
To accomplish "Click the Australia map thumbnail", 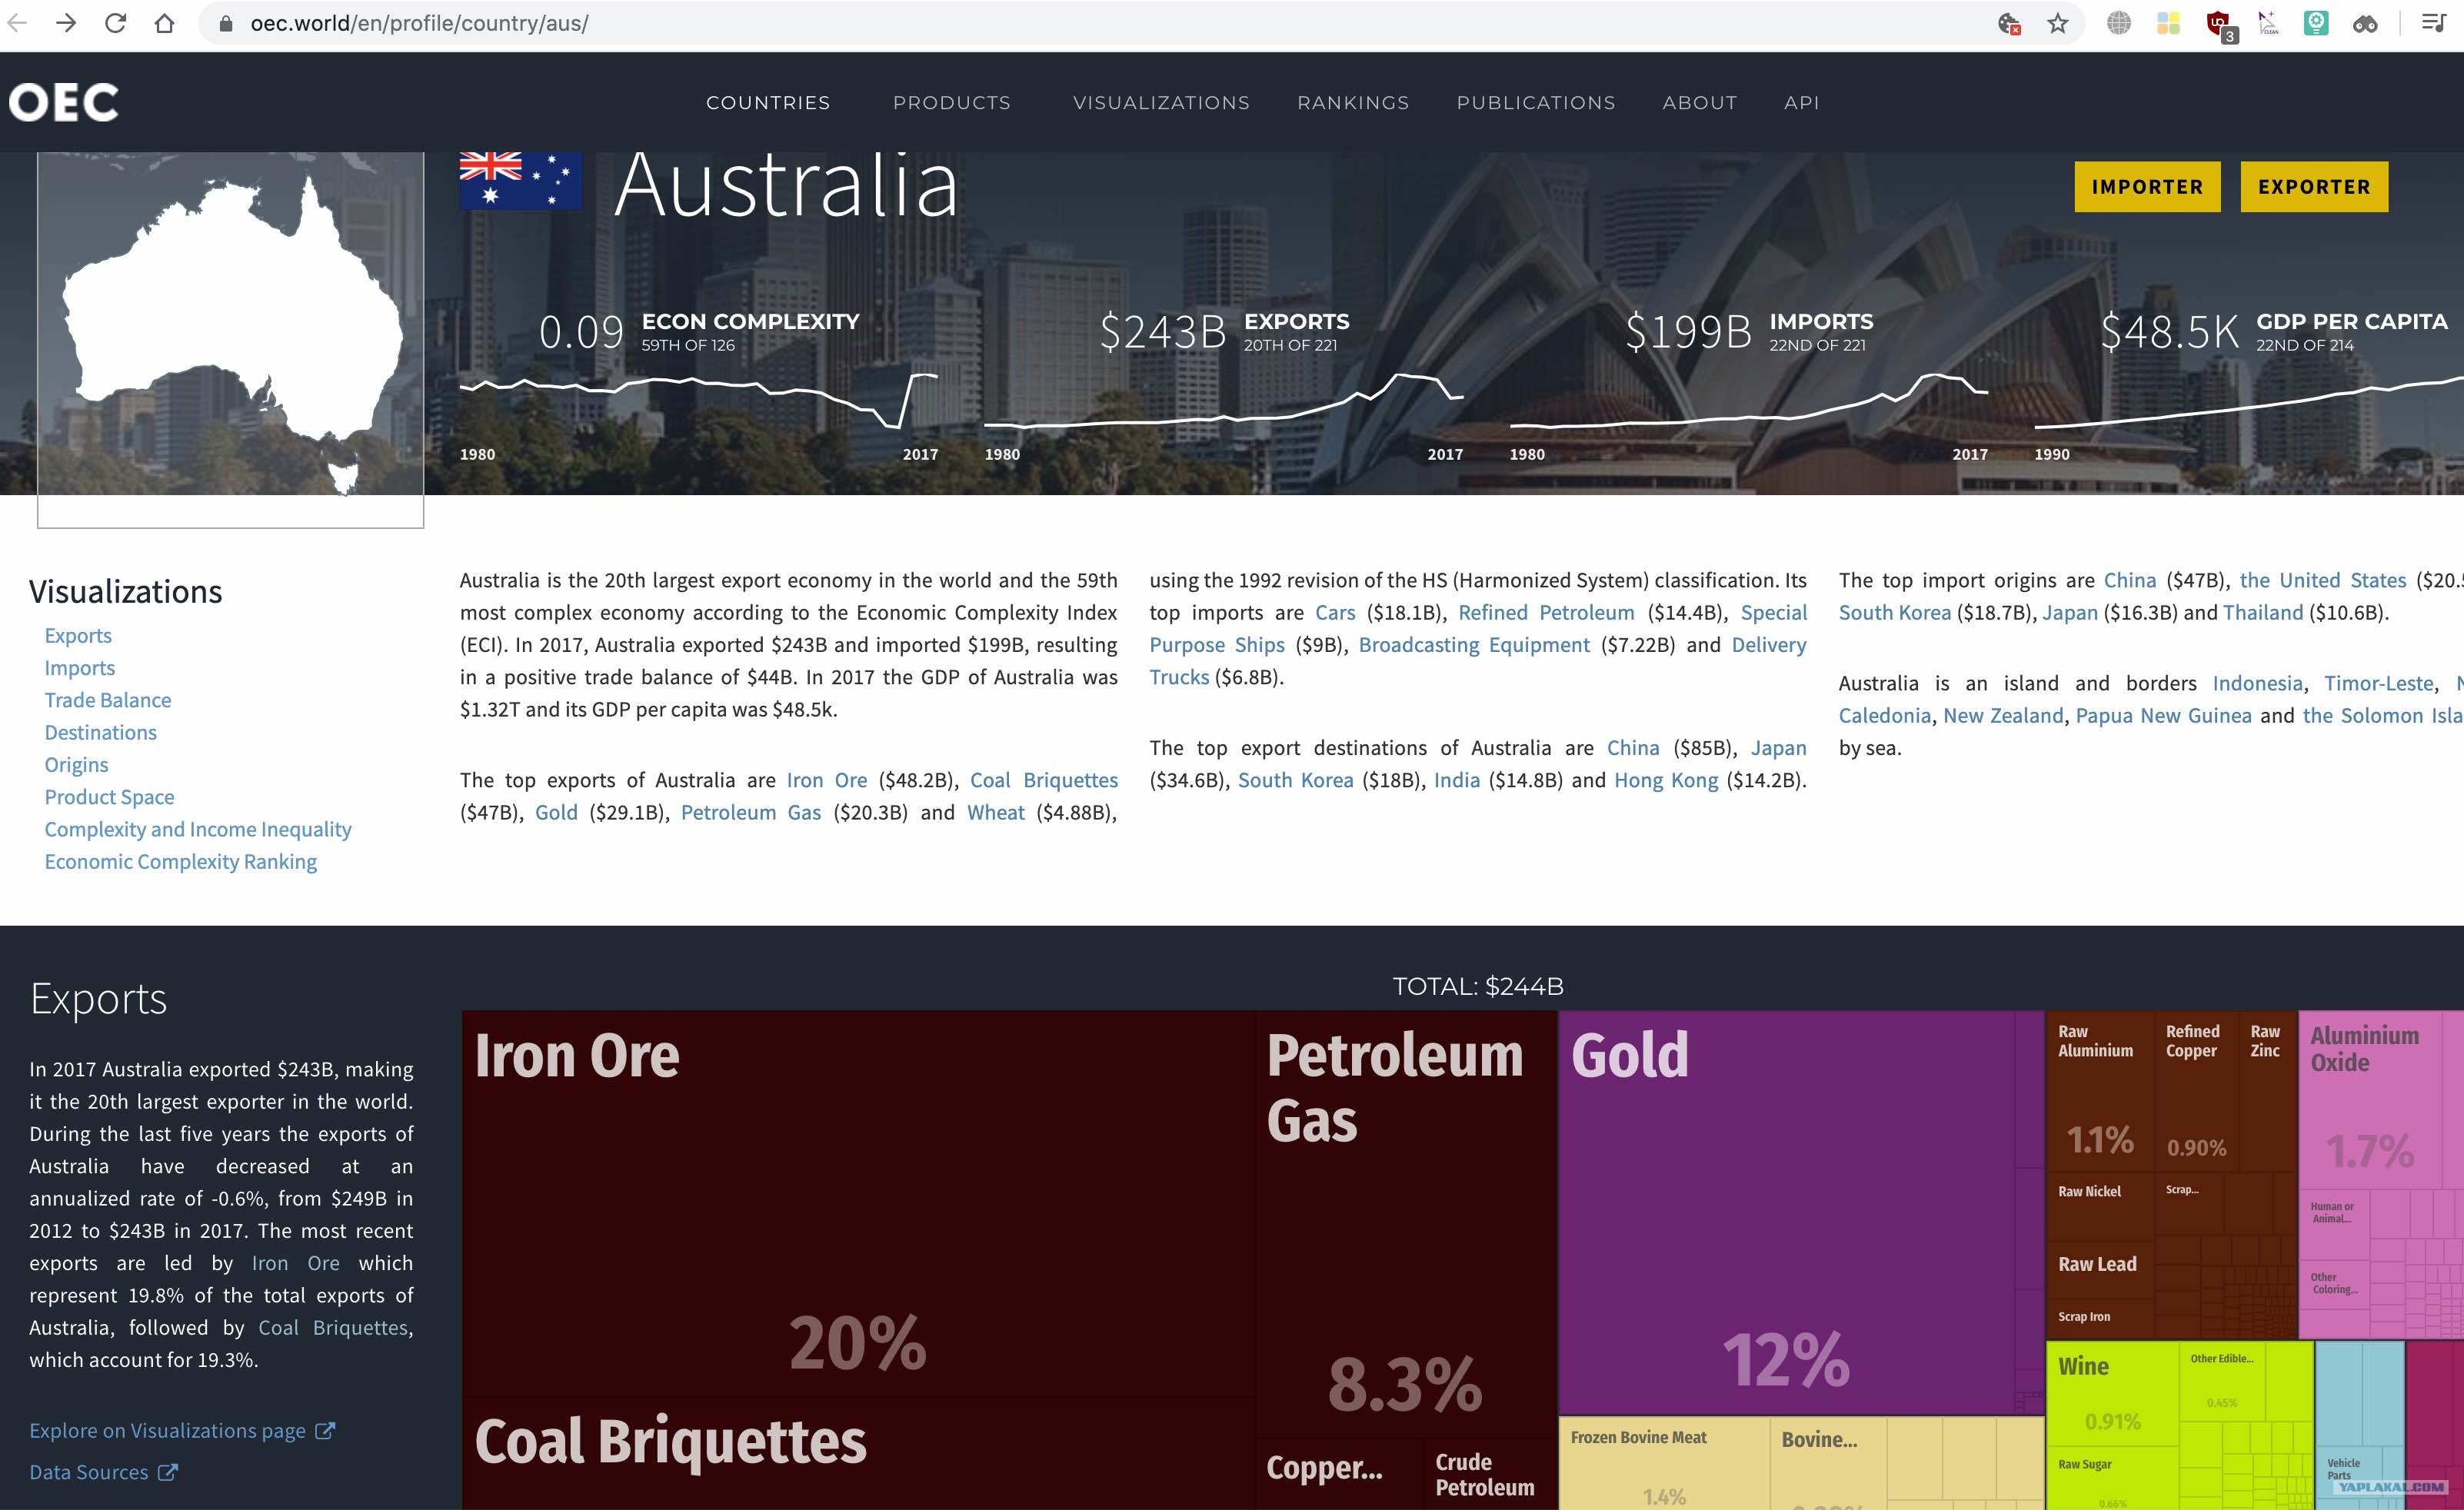I will (231, 340).
